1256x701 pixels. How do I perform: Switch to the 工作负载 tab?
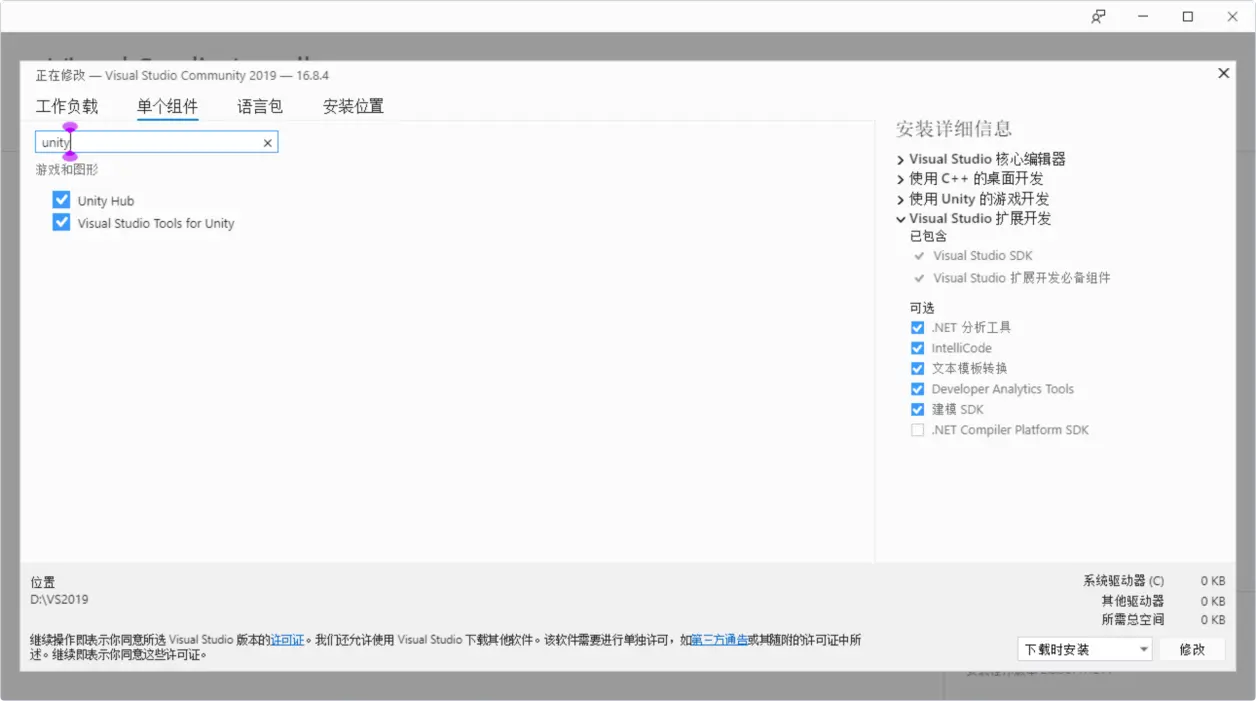[67, 106]
